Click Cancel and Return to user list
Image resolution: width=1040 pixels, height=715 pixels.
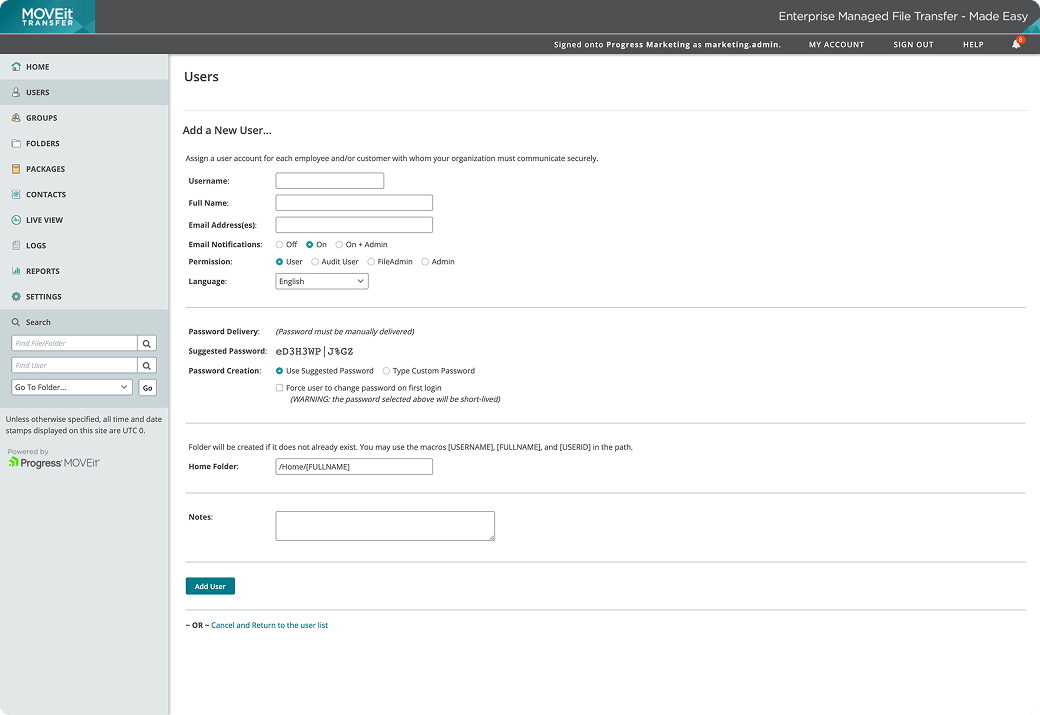click(269, 625)
